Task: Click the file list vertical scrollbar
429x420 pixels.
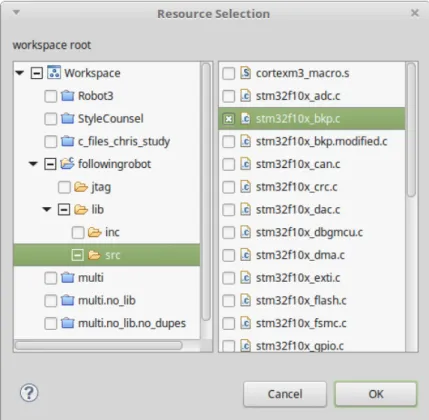Action: tap(412, 130)
